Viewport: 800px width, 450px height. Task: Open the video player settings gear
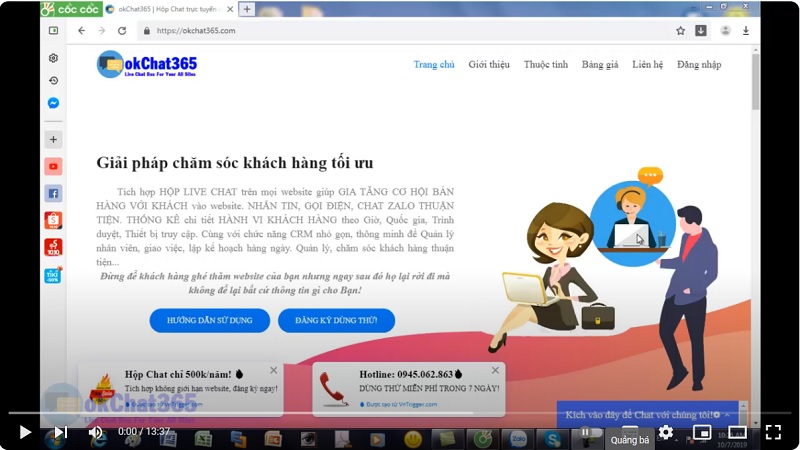coord(665,432)
